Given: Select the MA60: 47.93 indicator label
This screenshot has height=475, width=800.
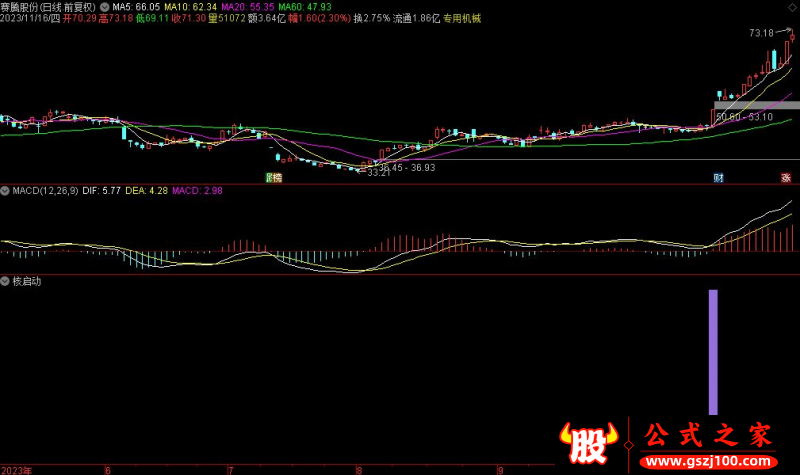Looking at the screenshot, I should pos(305,7).
